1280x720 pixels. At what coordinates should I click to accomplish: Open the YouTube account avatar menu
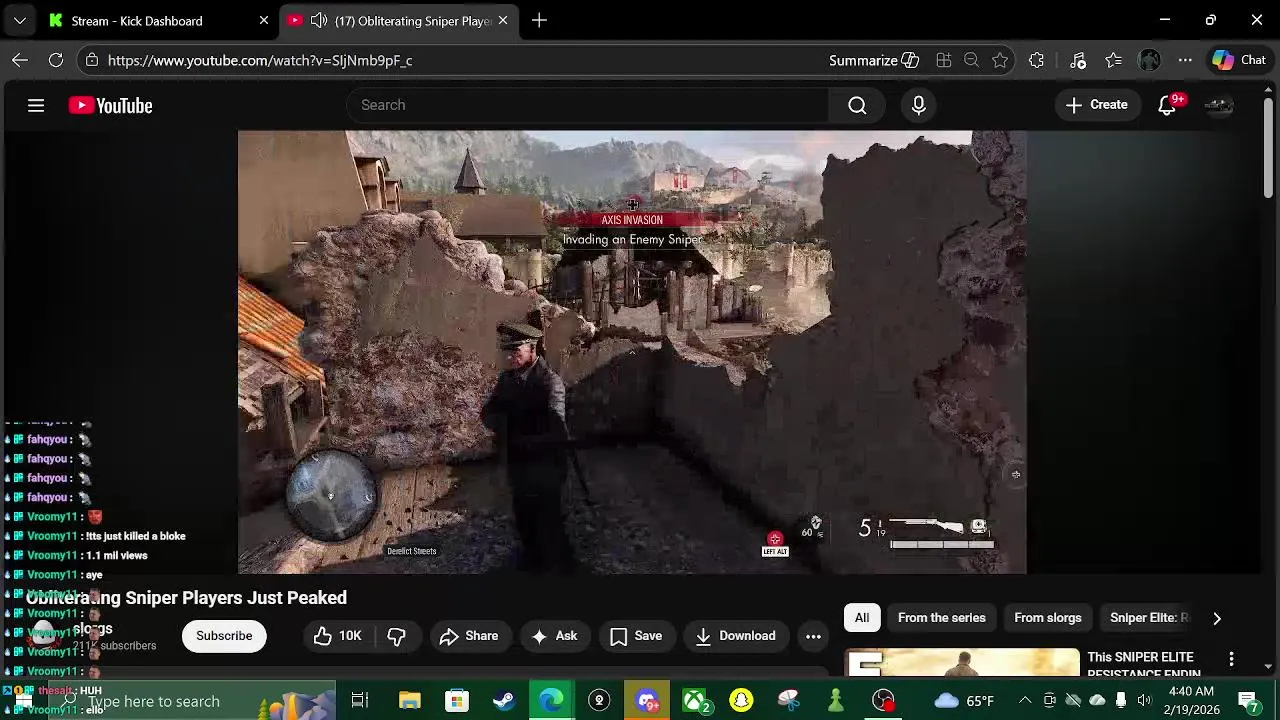[x=1218, y=105]
